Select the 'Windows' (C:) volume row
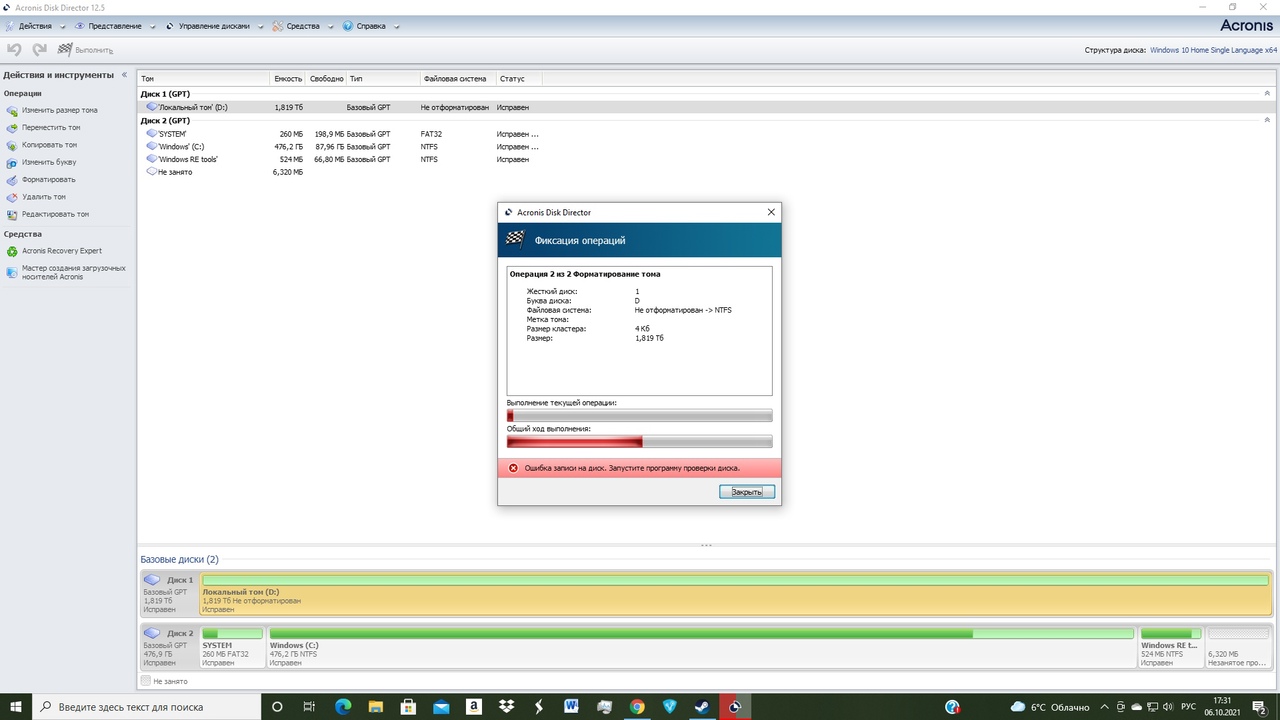Image resolution: width=1280 pixels, height=720 pixels. point(708,146)
